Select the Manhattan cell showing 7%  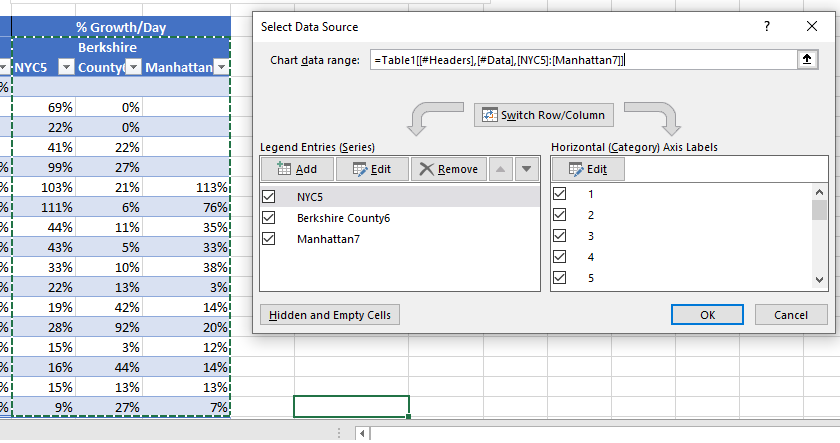click(x=186, y=407)
